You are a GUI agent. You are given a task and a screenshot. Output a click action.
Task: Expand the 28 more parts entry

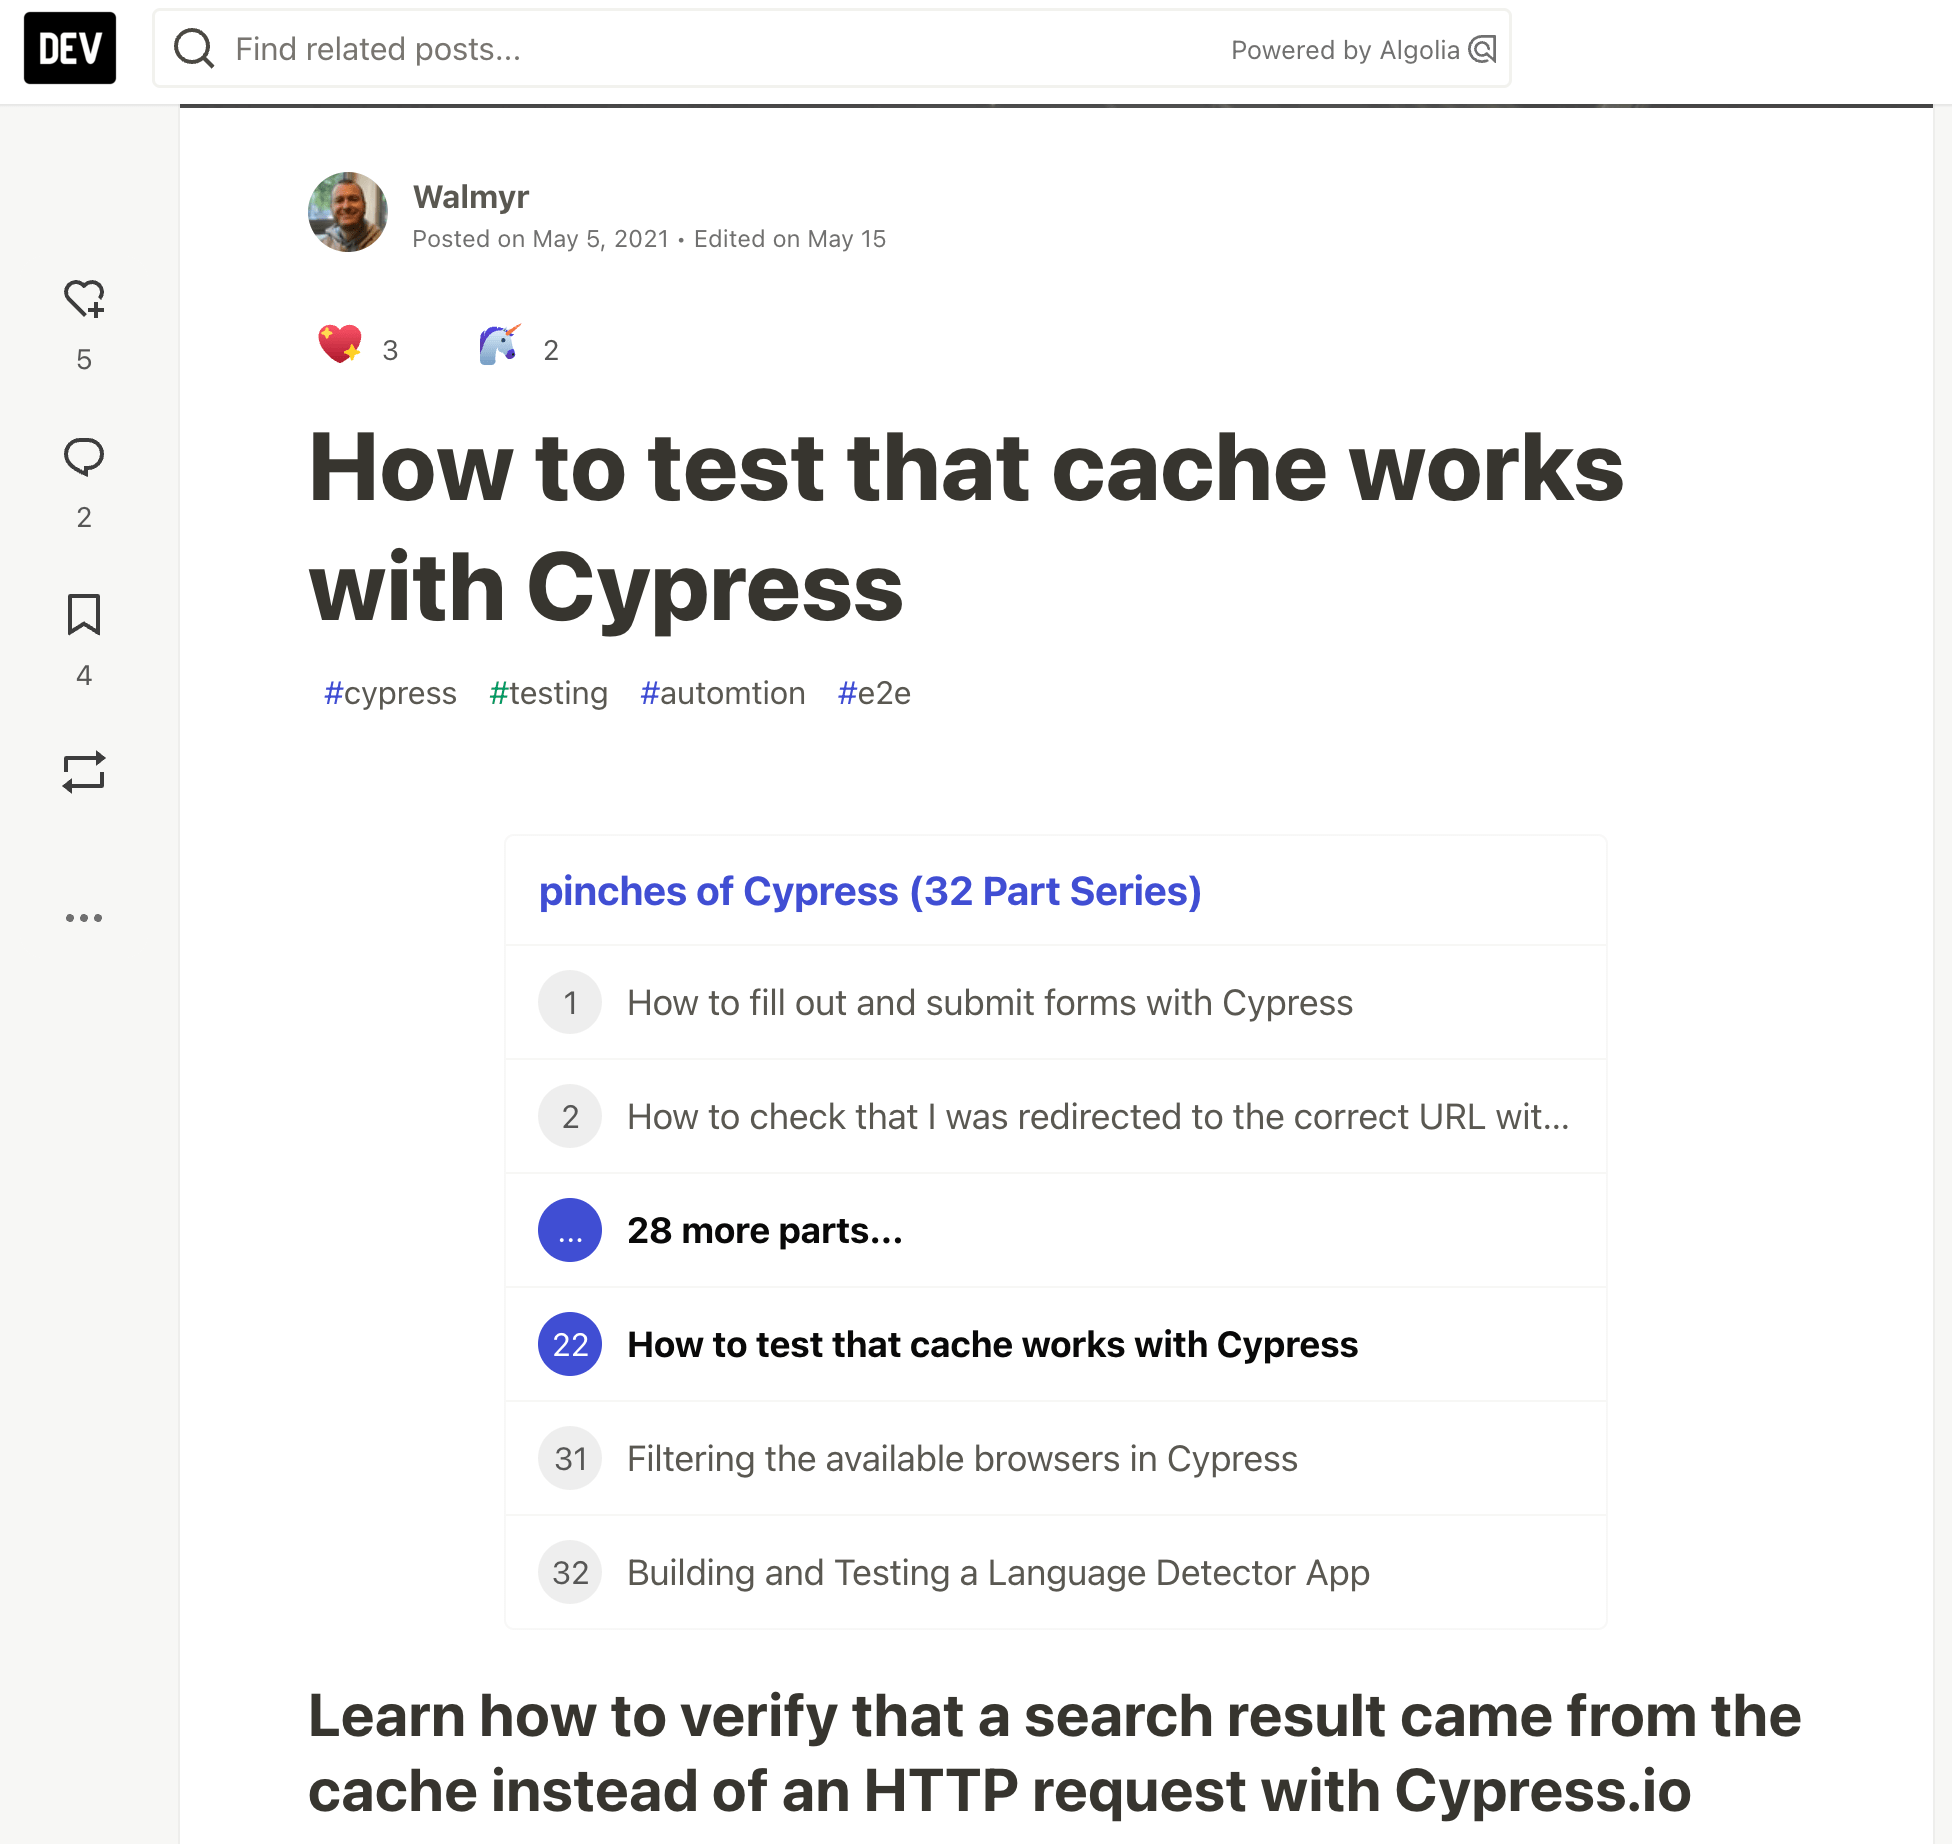tap(1056, 1230)
